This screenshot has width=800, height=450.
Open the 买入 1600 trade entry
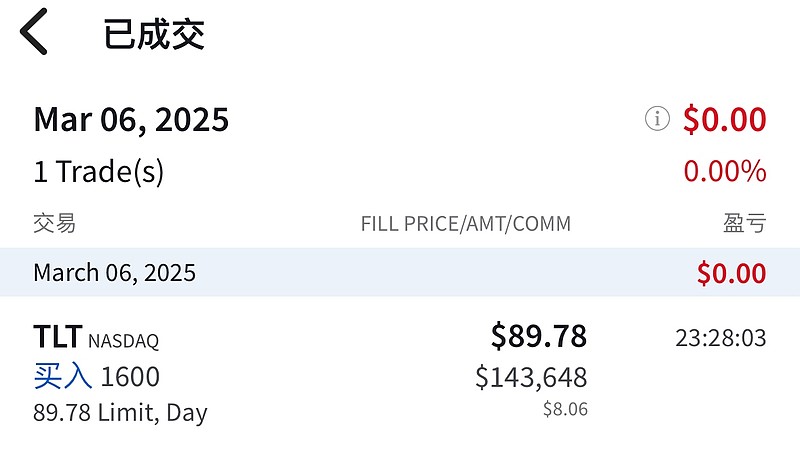(x=97, y=377)
